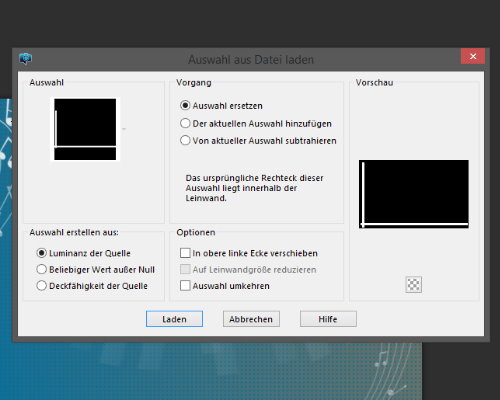Click the Auf Leinwandgröße reduzieren checkbox
Screen dimensions: 500x400
(x=185, y=269)
